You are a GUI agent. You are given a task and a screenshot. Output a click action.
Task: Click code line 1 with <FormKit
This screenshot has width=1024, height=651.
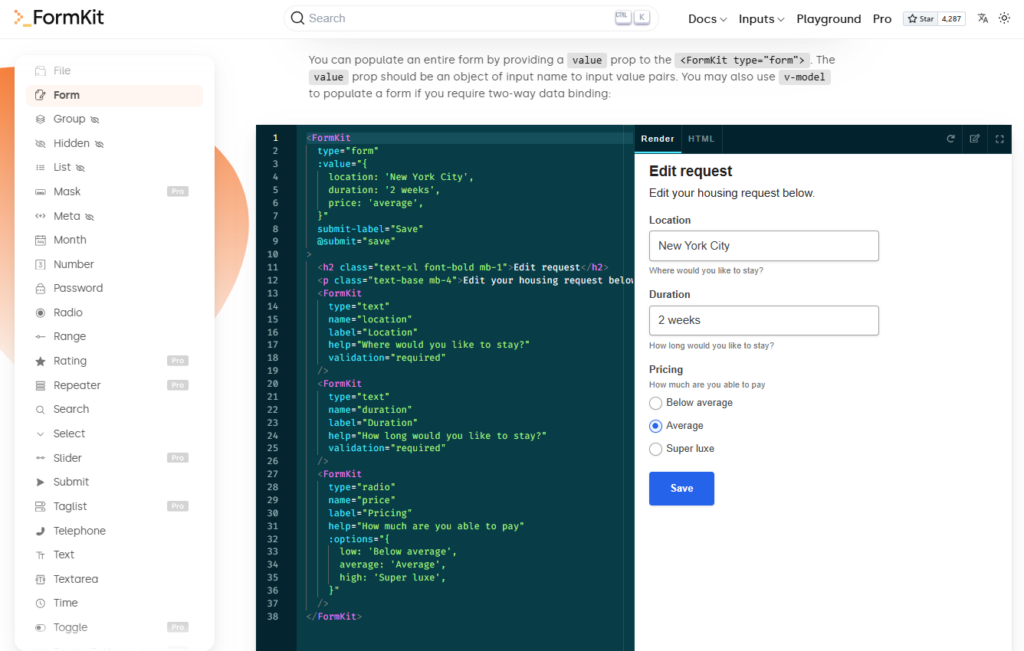pos(465,138)
